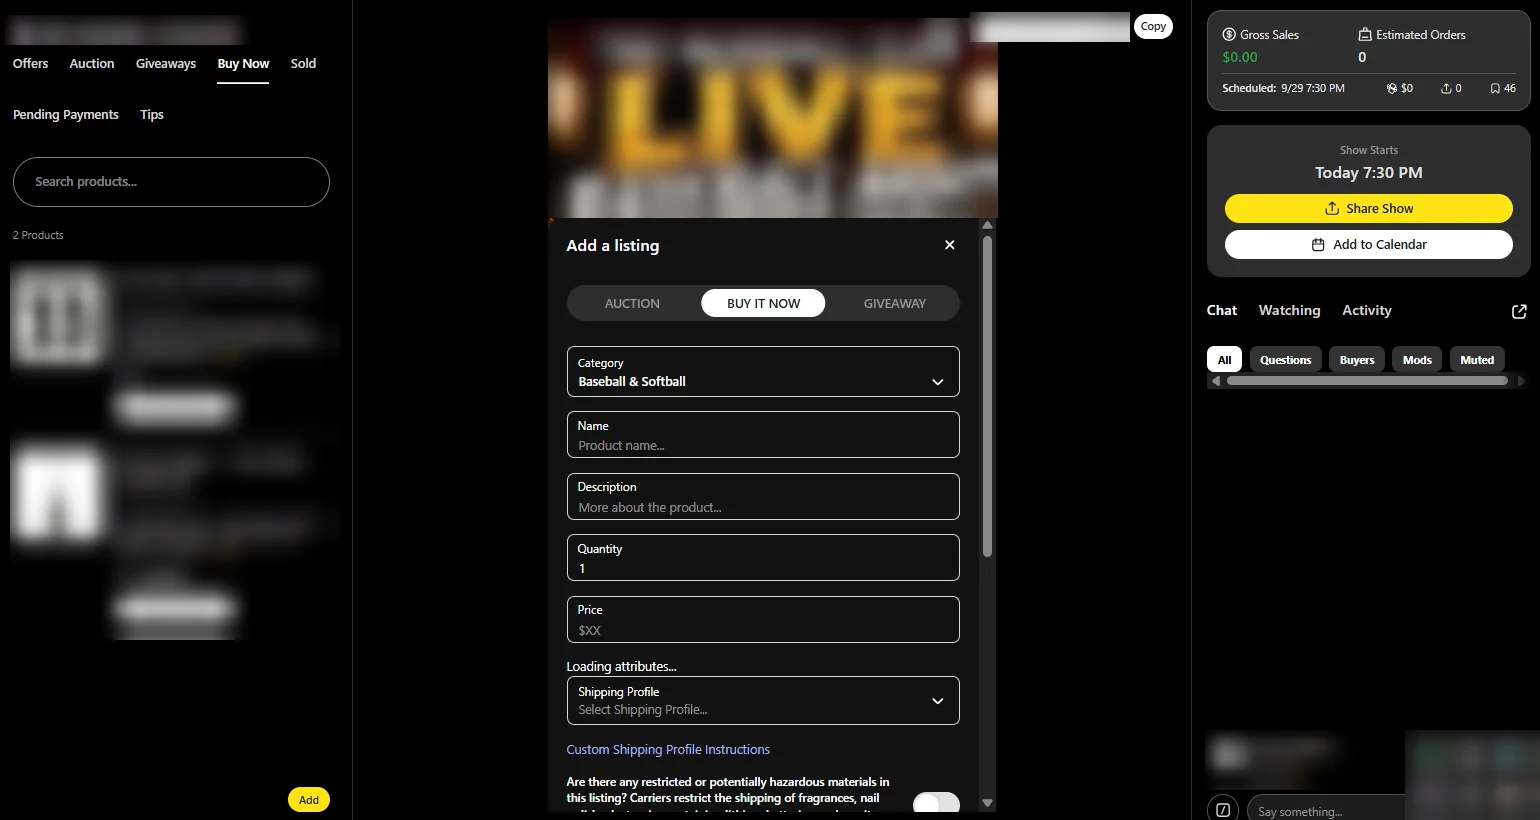Screen dimensions: 1540x820
Task: Show All chat messages filter
Action: 1224,360
